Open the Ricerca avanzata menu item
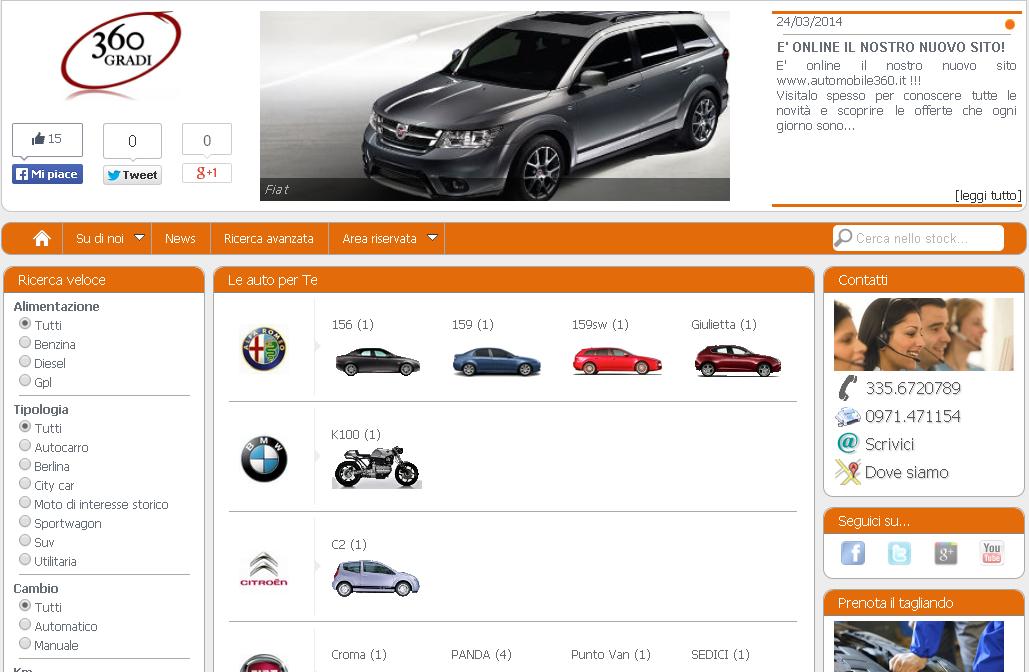Screen dimensions: 1029x672 (268, 238)
